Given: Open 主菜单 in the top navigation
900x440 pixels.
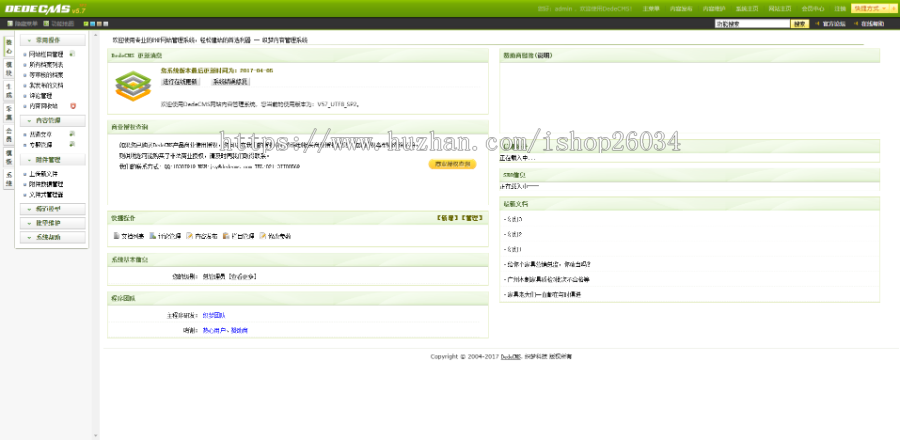Looking at the screenshot, I should point(651,9).
